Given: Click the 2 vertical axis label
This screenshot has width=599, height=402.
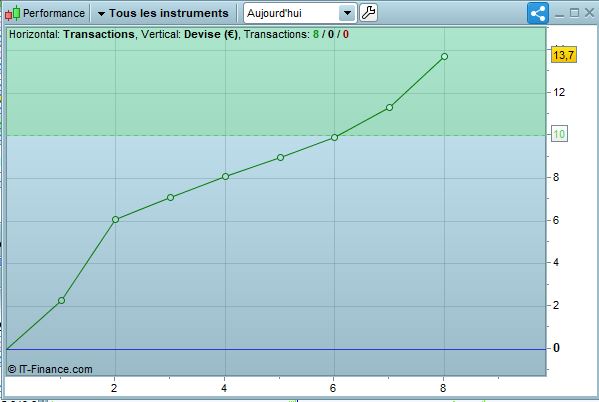Looking at the screenshot, I should (x=556, y=305).
